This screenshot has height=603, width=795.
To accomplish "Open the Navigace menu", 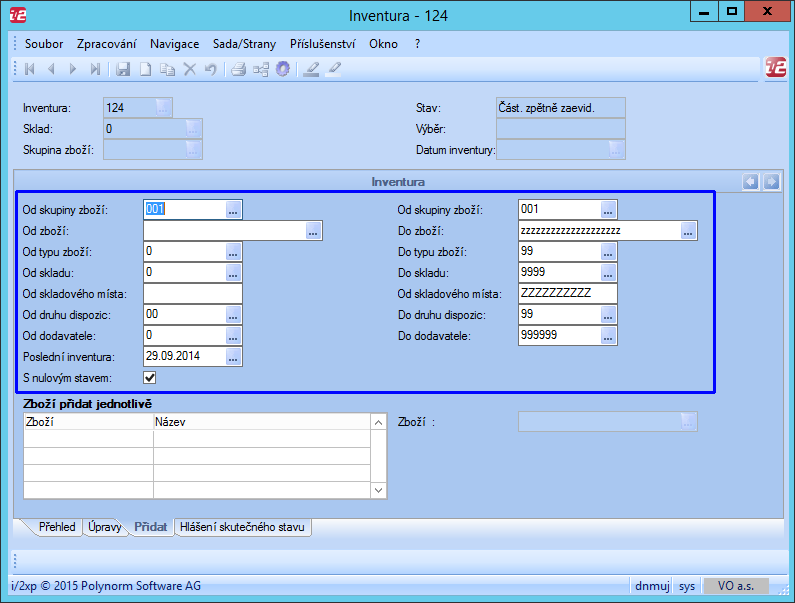I will [174, 44].
